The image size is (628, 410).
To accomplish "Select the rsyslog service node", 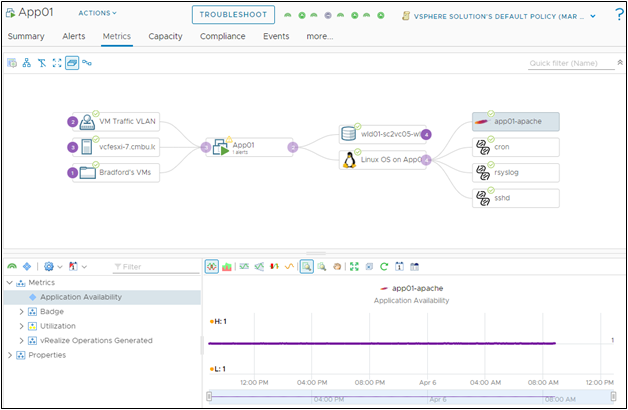I will coord(516,173).
